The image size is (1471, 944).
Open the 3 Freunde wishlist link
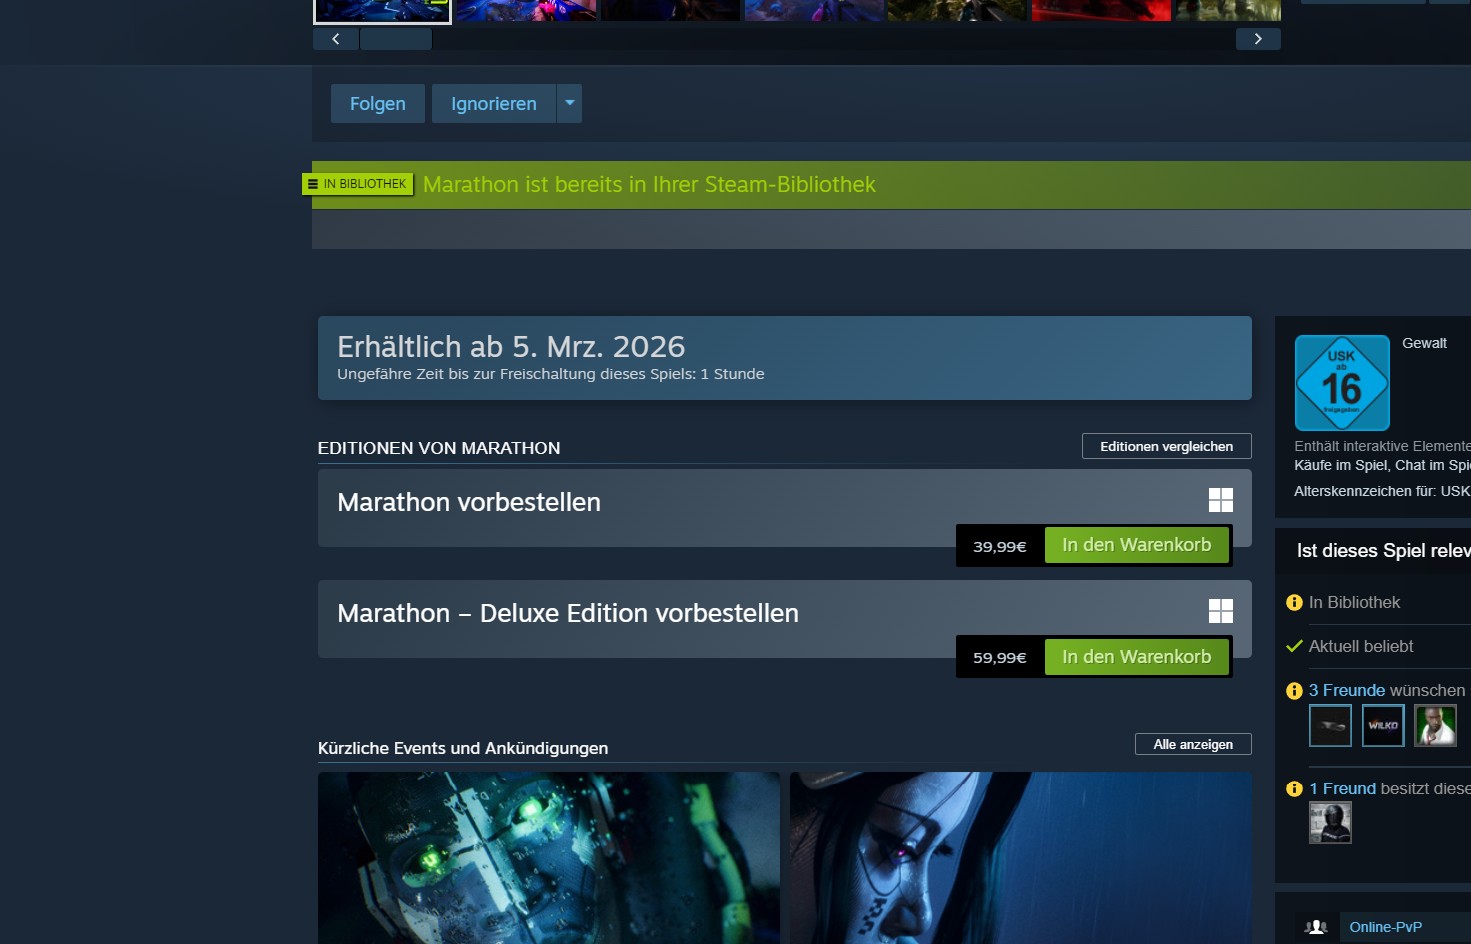click(x=1346, y=690)
